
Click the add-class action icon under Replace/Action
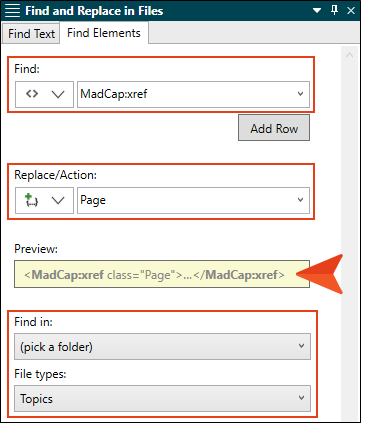(32, 200)
